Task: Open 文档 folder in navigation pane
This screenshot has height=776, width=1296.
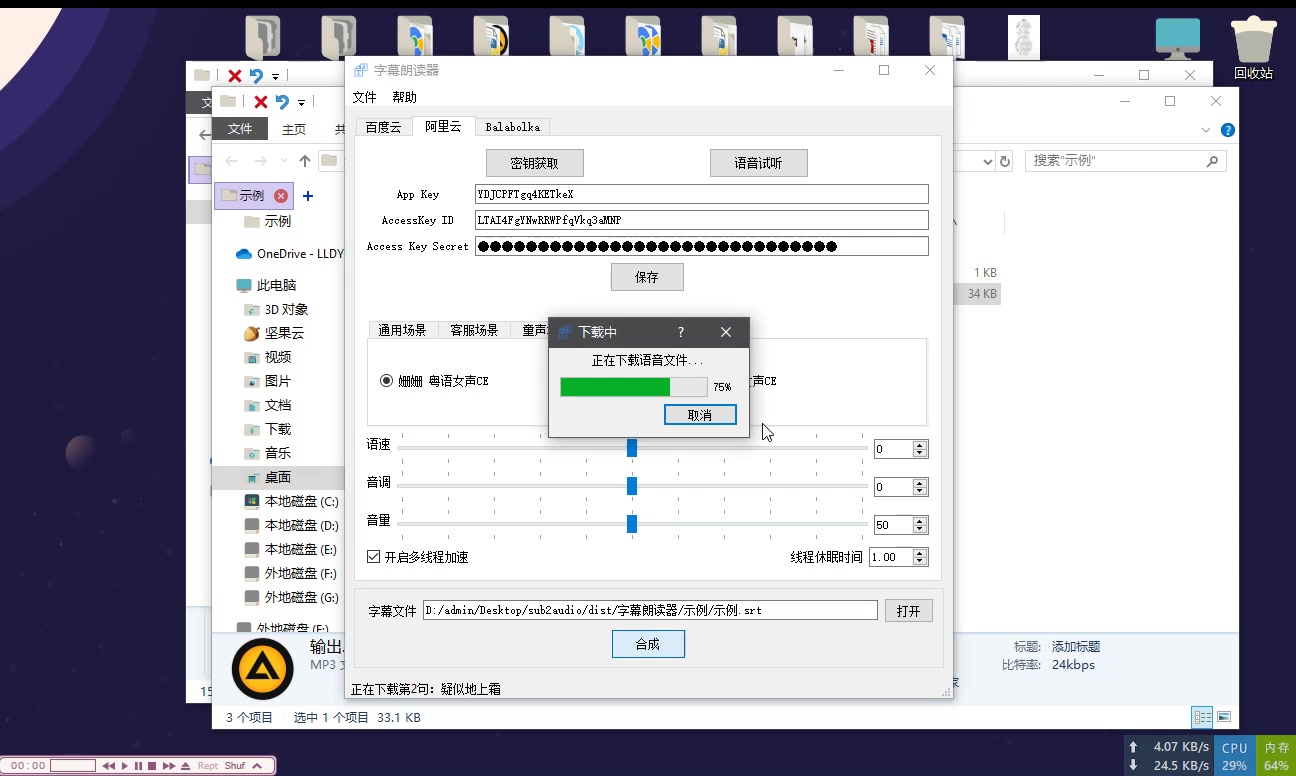Action: pyautogui.click(x=268, y=405)
